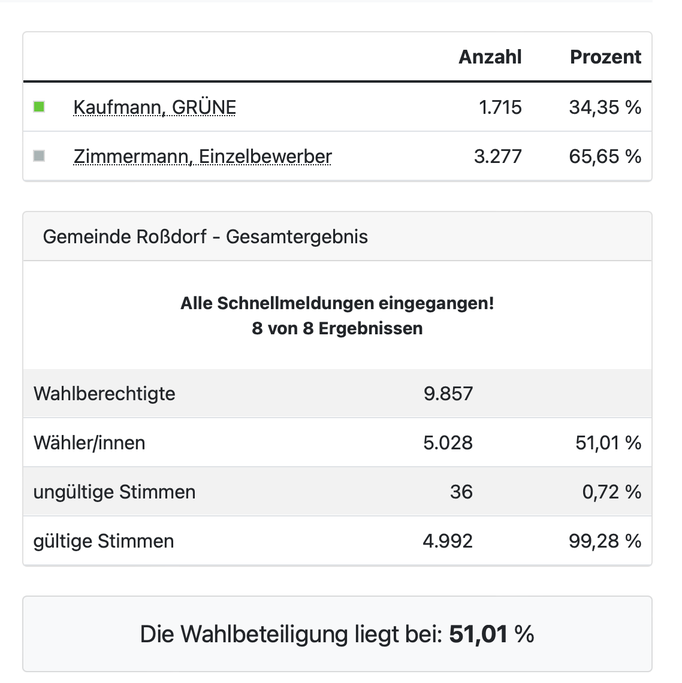The width and height of the screenshot is (682, 683).
Task: Select the Wahlberechtigte row label
Action: pos(105,394)
